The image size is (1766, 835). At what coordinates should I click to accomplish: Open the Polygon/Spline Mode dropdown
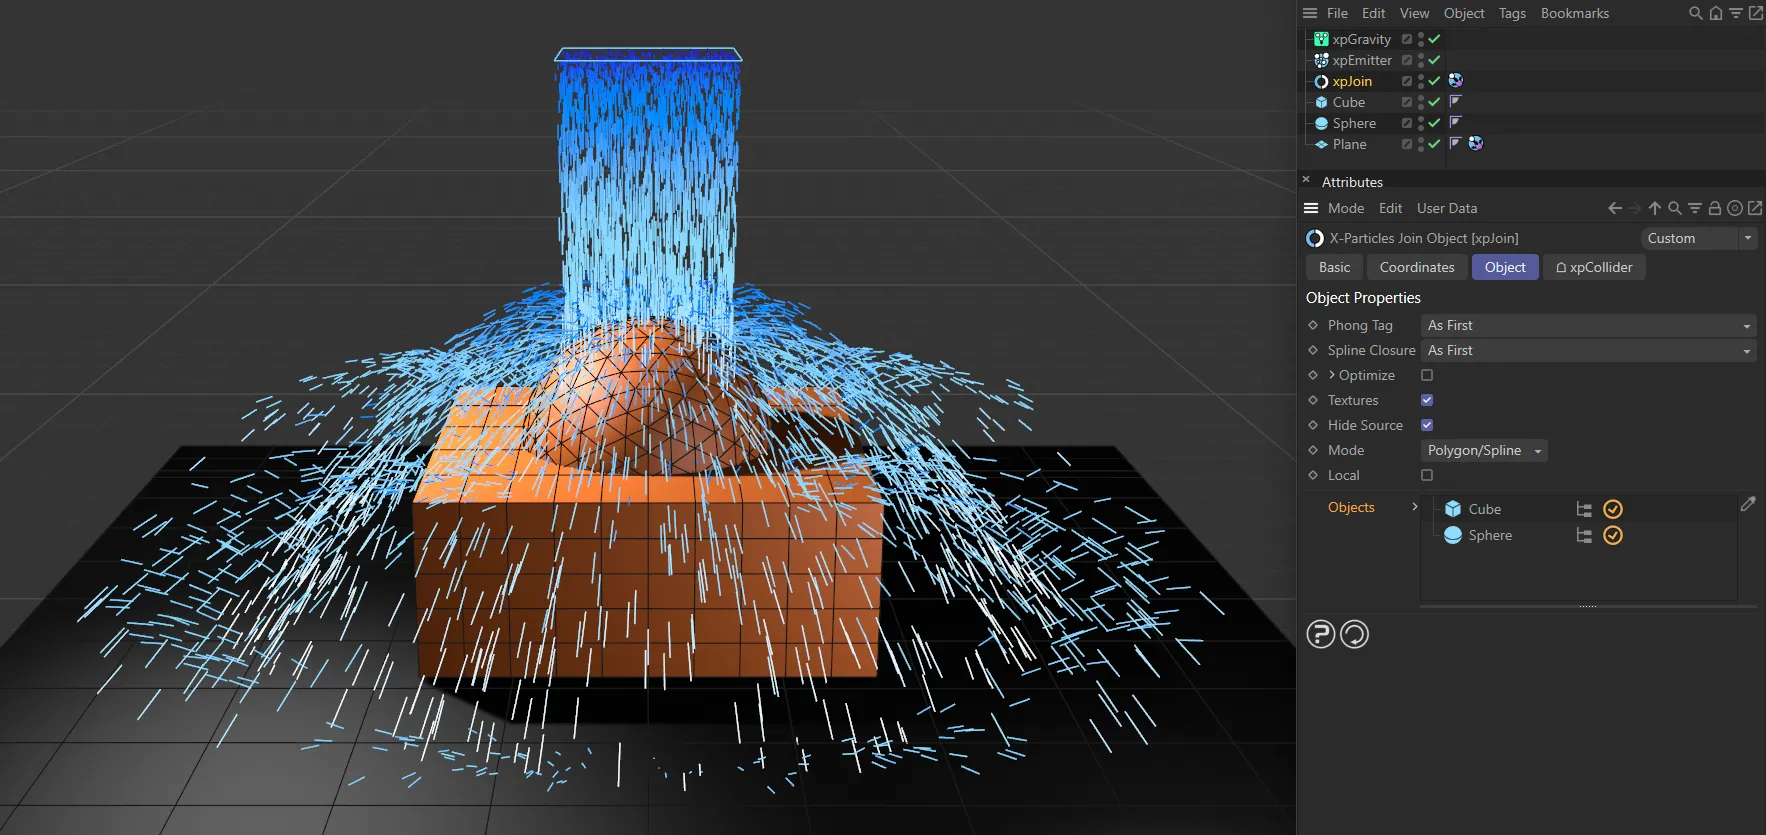(x=1484, y=451)
